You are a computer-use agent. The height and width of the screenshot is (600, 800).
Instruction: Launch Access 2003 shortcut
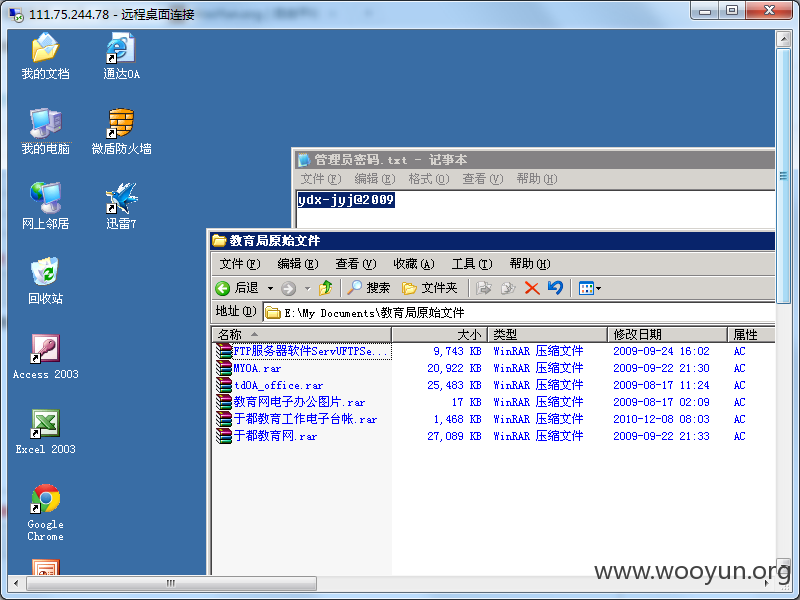pyautogui.click(x=45, y=357)
